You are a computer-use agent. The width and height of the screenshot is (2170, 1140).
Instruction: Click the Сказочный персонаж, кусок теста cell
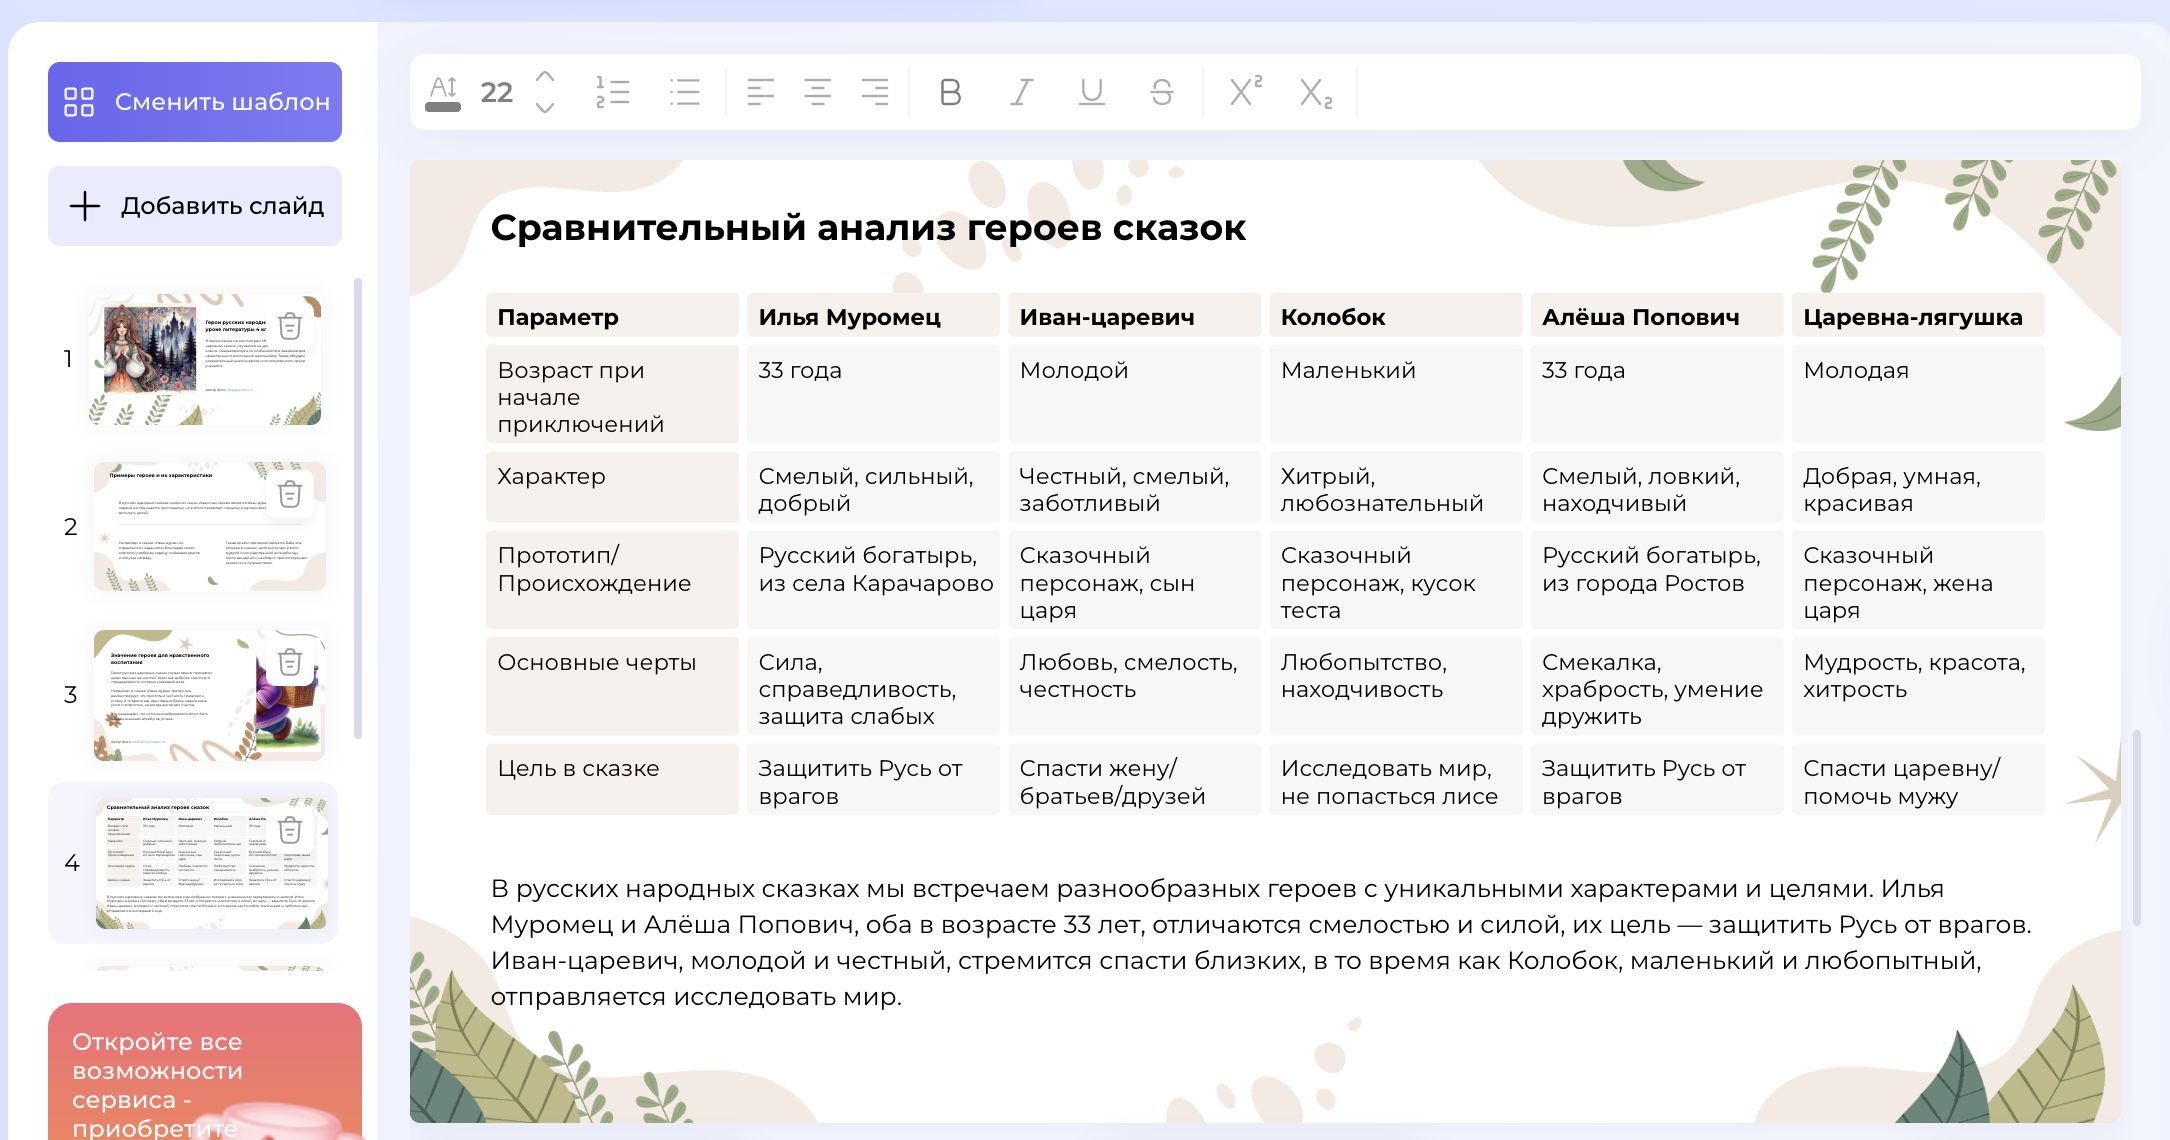click(1396, 581)
